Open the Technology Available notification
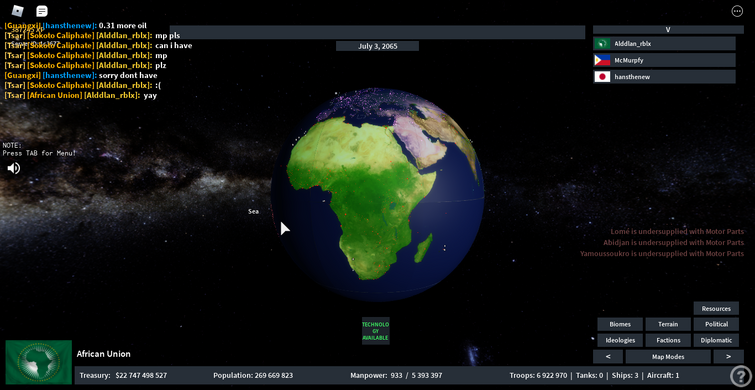The height and width of the screenshot is (390, 755). click(x=376, y=331)
